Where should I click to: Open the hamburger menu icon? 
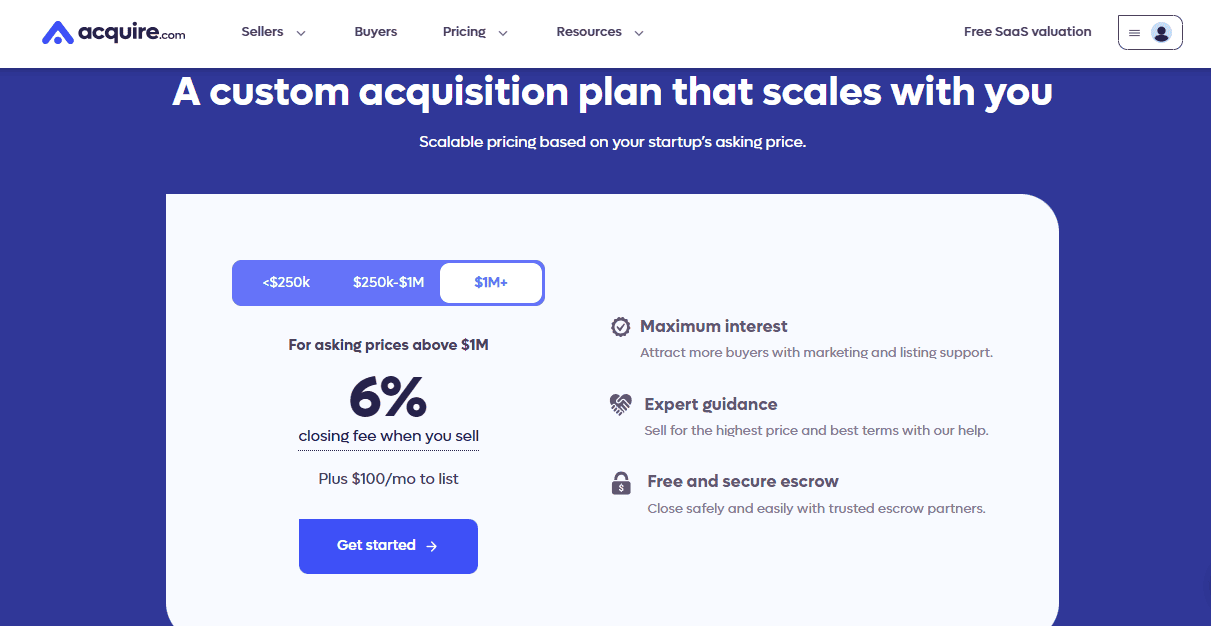click(x=1134, y=32)
